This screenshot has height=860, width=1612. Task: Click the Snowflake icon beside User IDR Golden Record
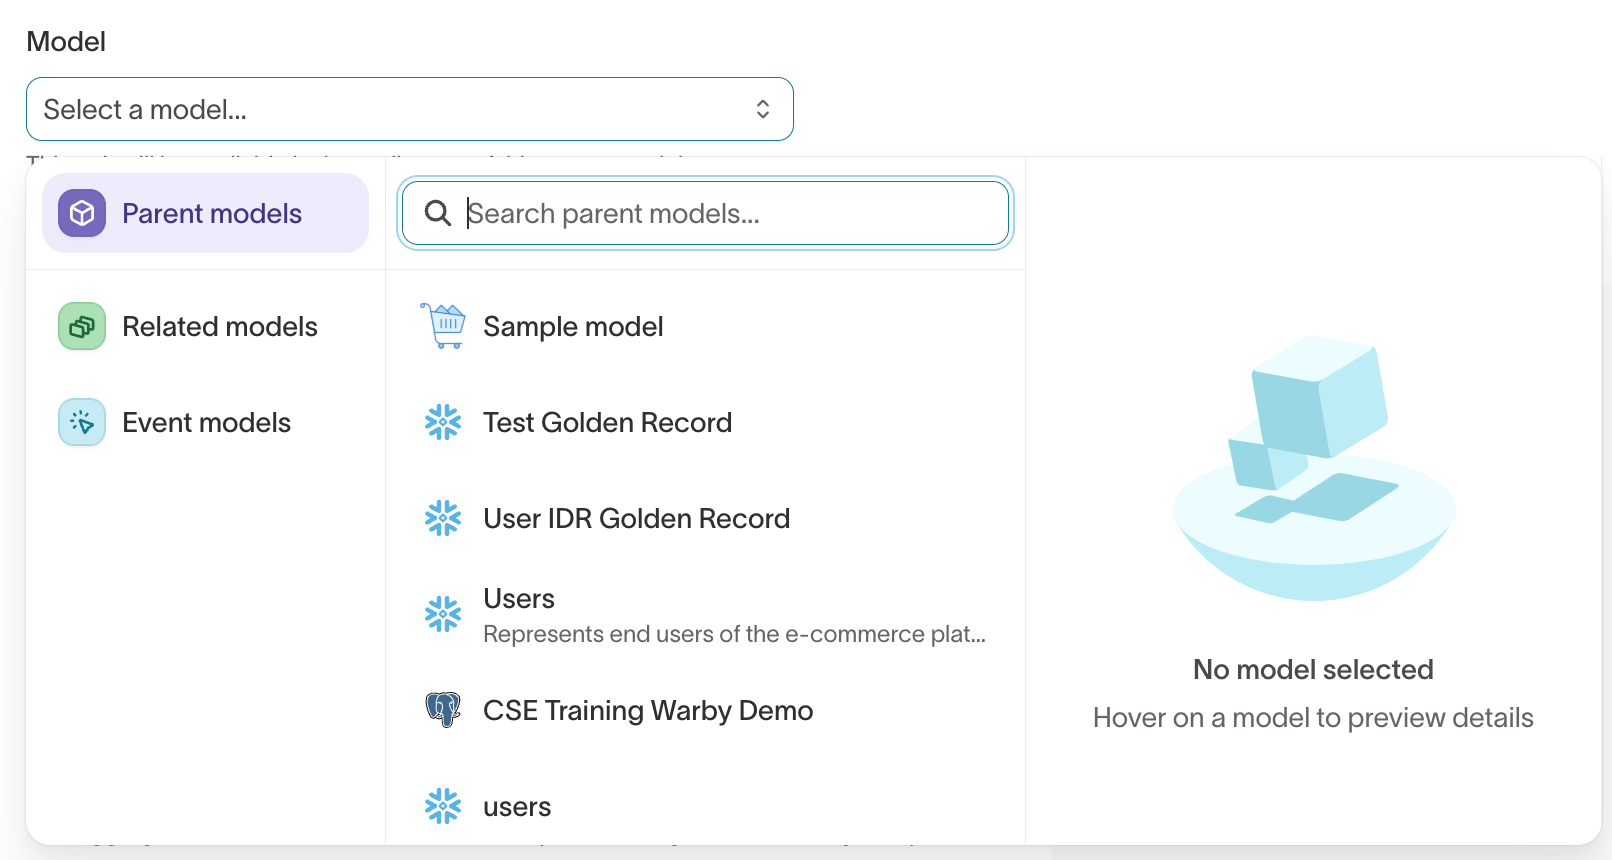(x=443, y=518)
